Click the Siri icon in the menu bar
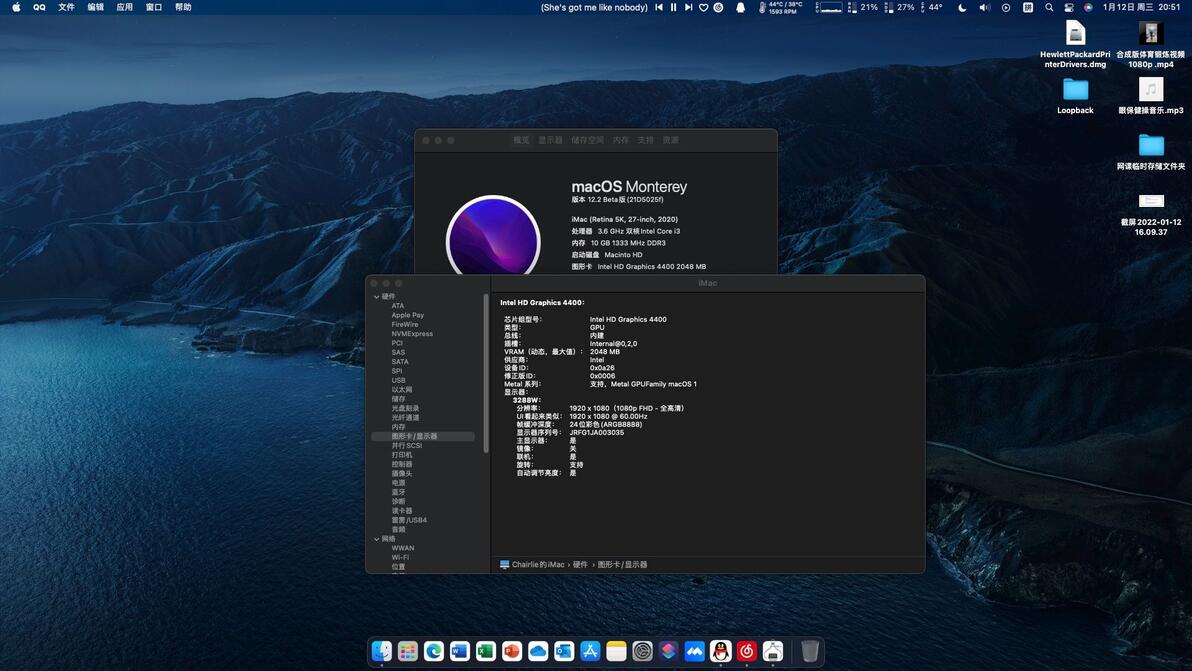The height and width of the screenshot is (671, 1192). [1088, 7]
